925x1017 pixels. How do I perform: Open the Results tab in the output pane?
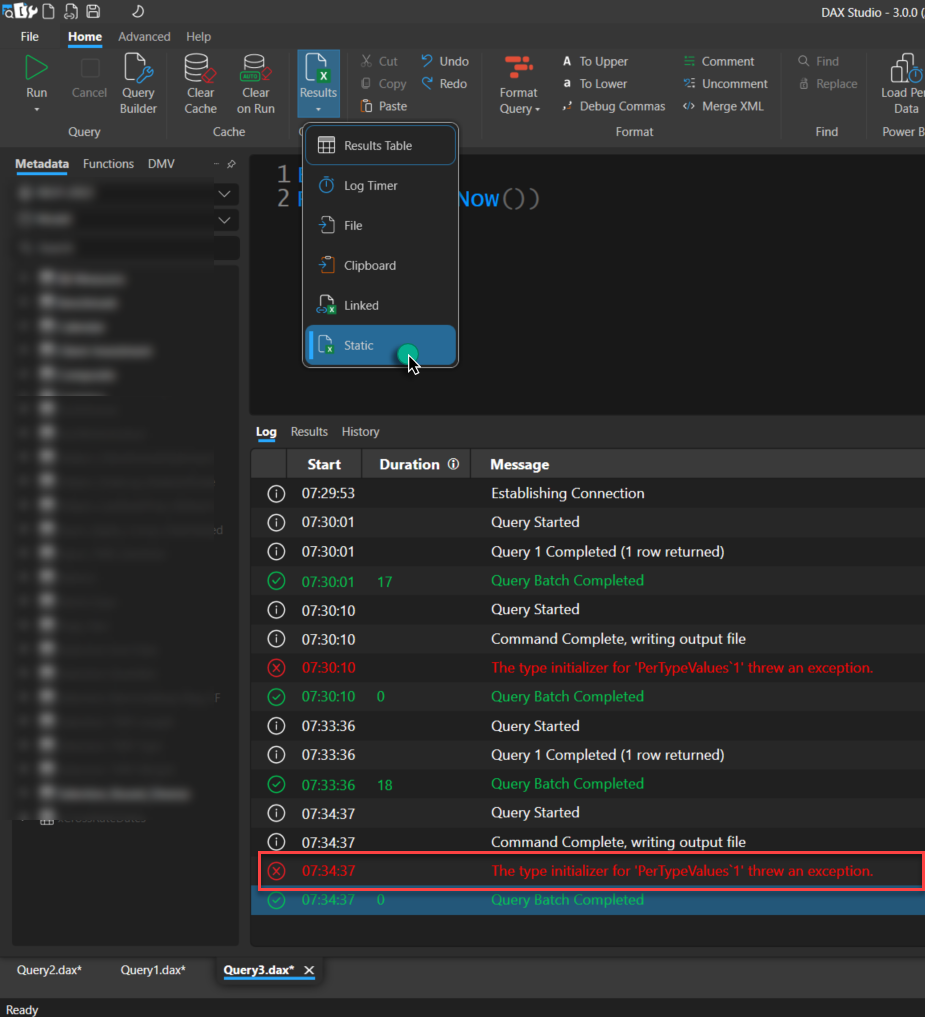(x=308, y=431)
